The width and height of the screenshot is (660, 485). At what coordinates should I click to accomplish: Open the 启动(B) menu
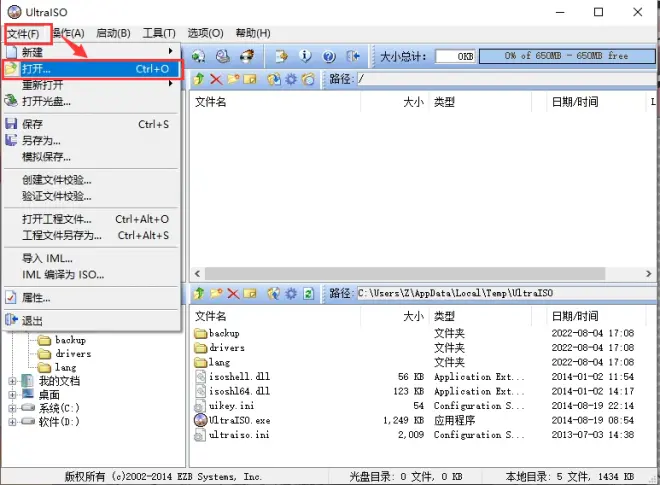(113, 33)
